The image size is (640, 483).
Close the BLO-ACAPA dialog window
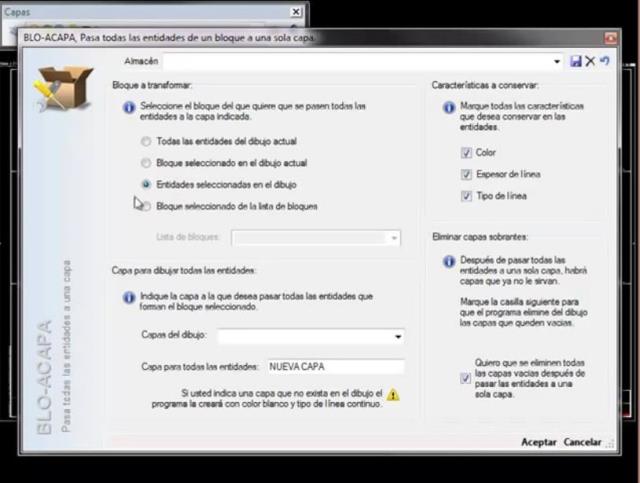point(611,38)
